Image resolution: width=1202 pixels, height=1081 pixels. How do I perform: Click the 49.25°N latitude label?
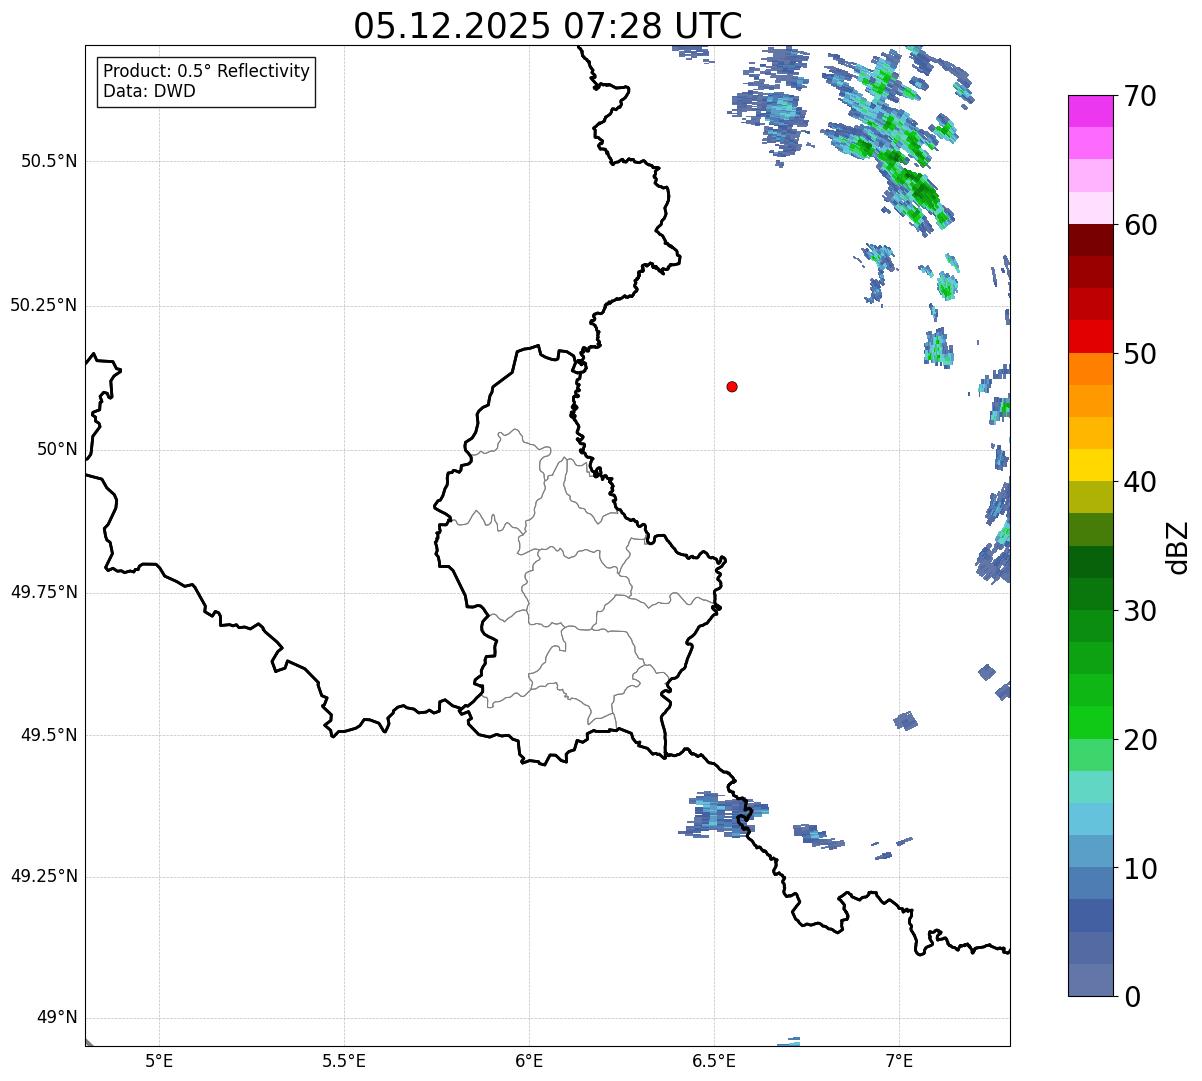pyautogui.click(x=44, y=877)
